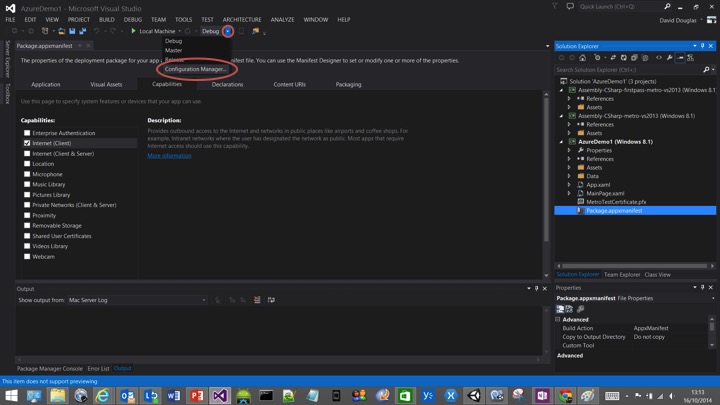Click the Clear All icon in Output panel

pyautogui.click(x=257, y=300)
